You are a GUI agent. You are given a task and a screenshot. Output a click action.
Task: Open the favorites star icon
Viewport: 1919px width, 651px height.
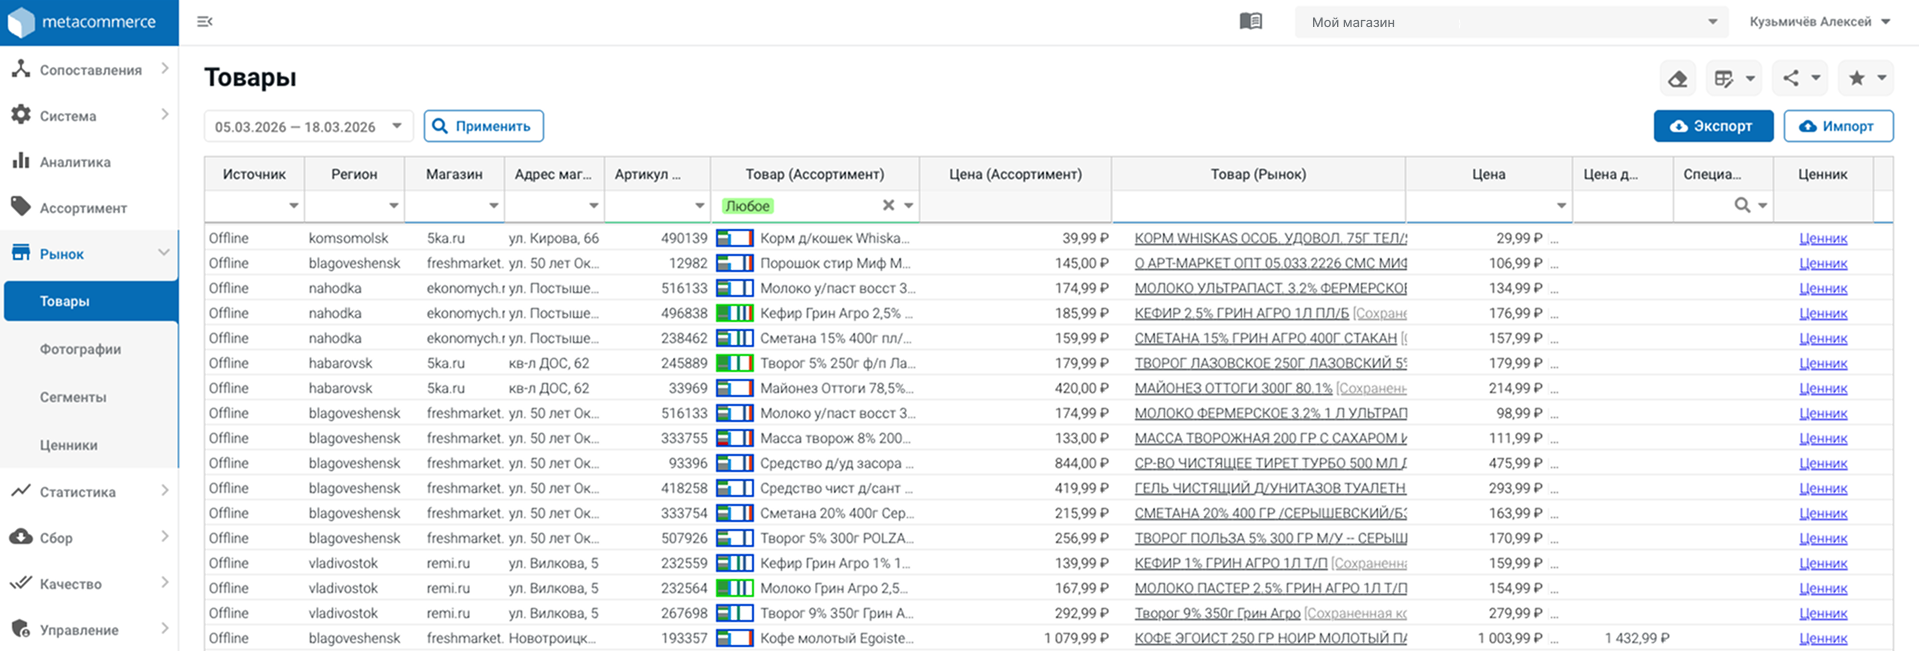(1857, 78)
